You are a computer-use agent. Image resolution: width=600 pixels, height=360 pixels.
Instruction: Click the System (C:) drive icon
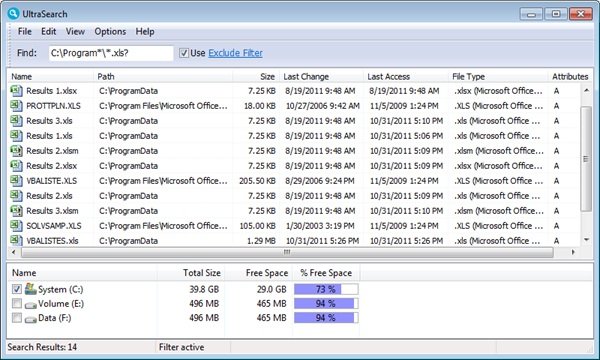pos(31,289)
